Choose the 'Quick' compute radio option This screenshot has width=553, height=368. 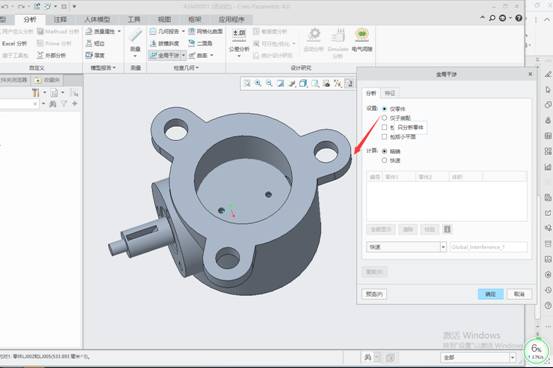tap(384, 160)
